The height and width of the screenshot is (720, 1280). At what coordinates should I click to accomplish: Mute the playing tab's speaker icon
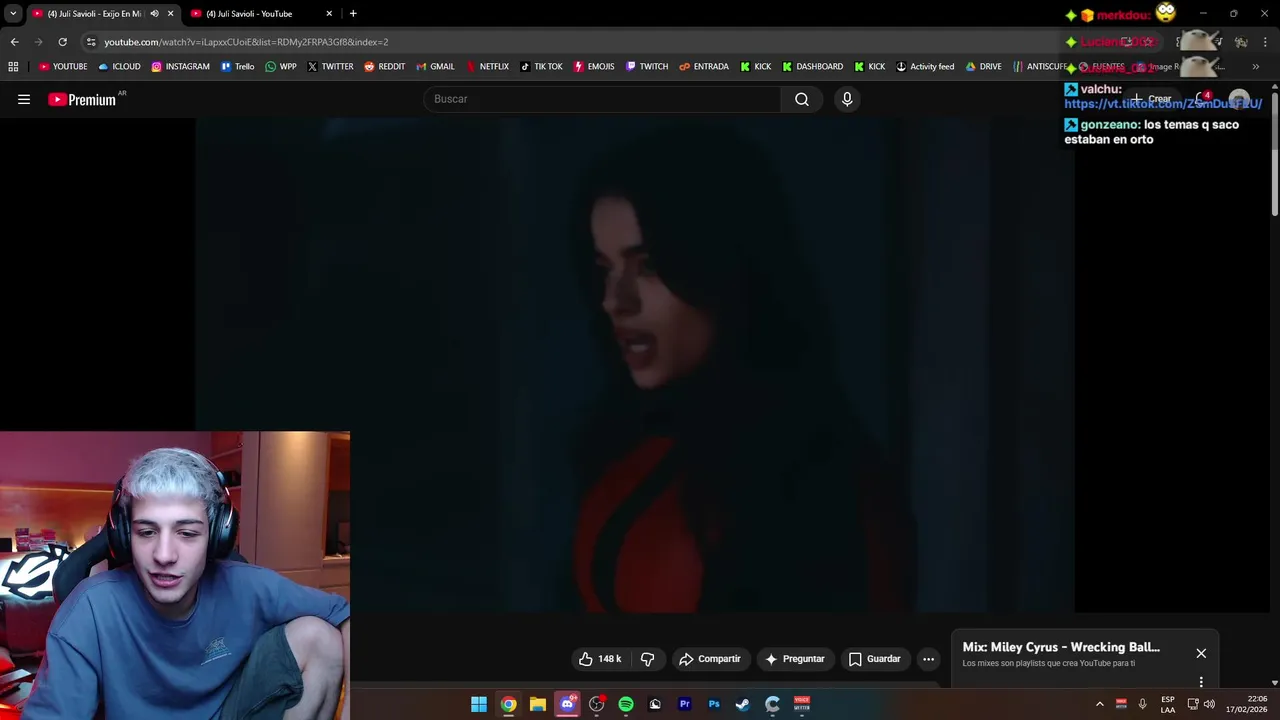(154, 14)
